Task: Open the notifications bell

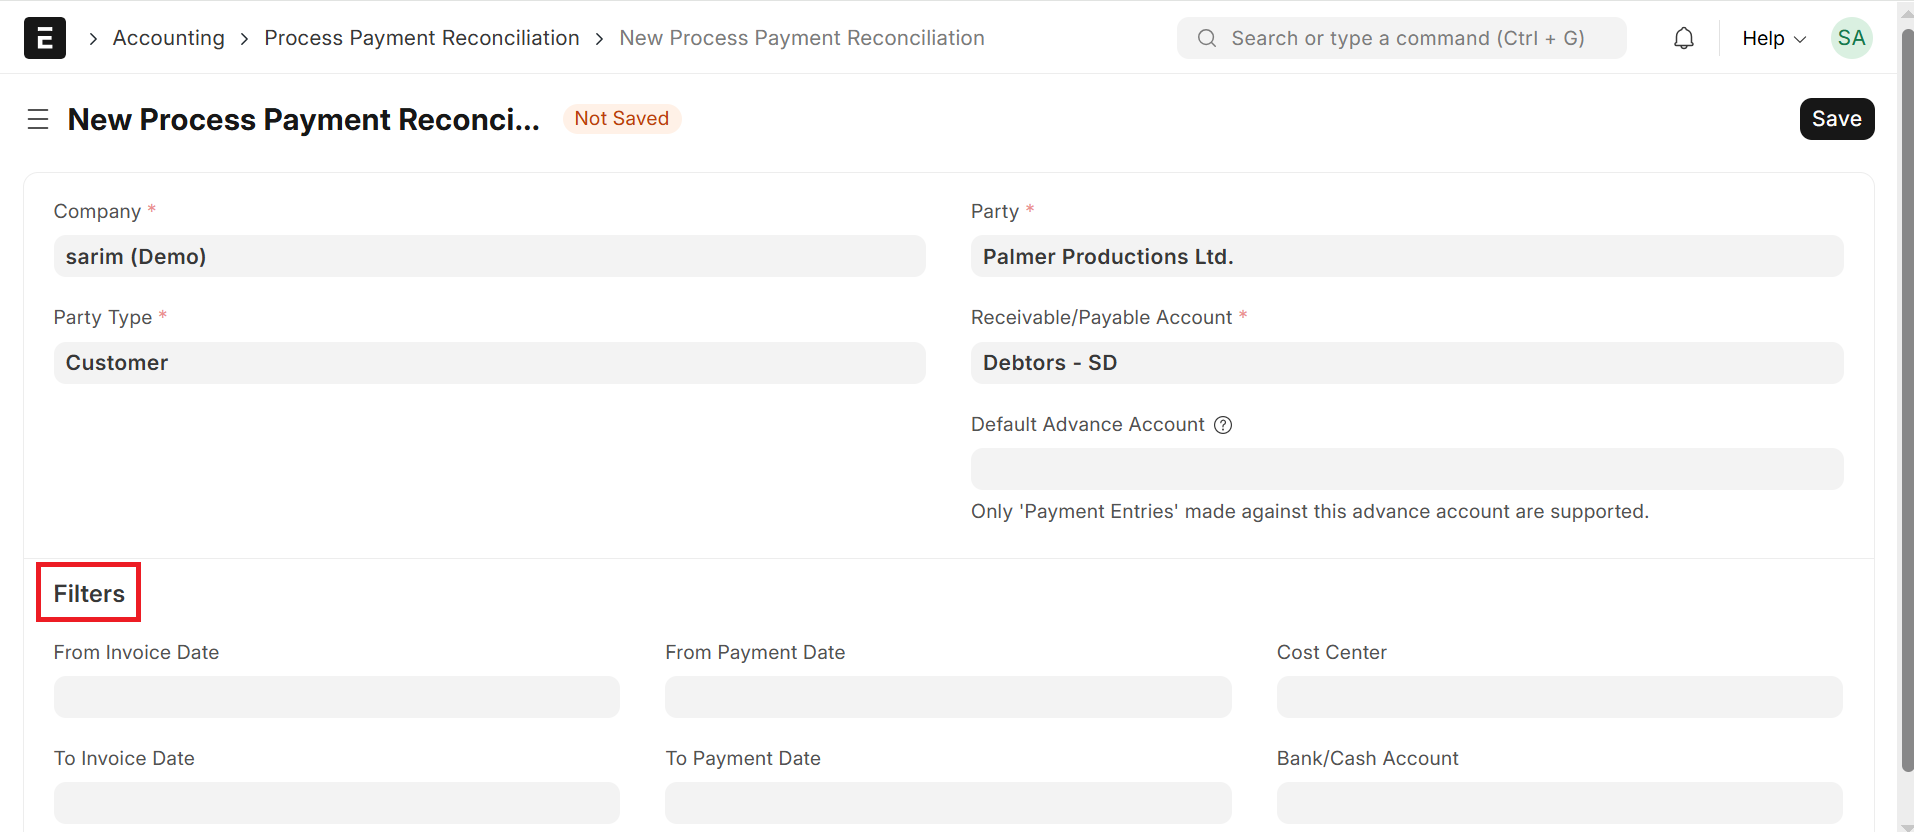Action: pos(1684,38)
